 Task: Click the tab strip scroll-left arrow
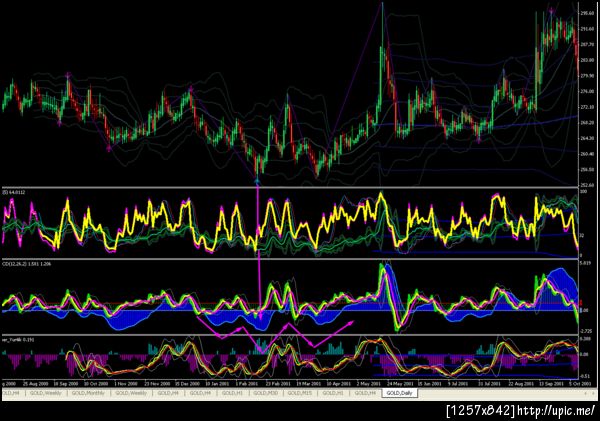(585, 393)
